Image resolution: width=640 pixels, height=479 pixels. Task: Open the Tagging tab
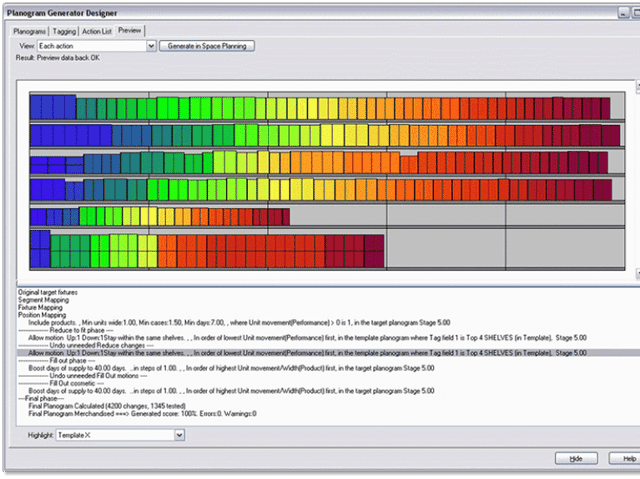pyautogui.click(x=64, y=31)
